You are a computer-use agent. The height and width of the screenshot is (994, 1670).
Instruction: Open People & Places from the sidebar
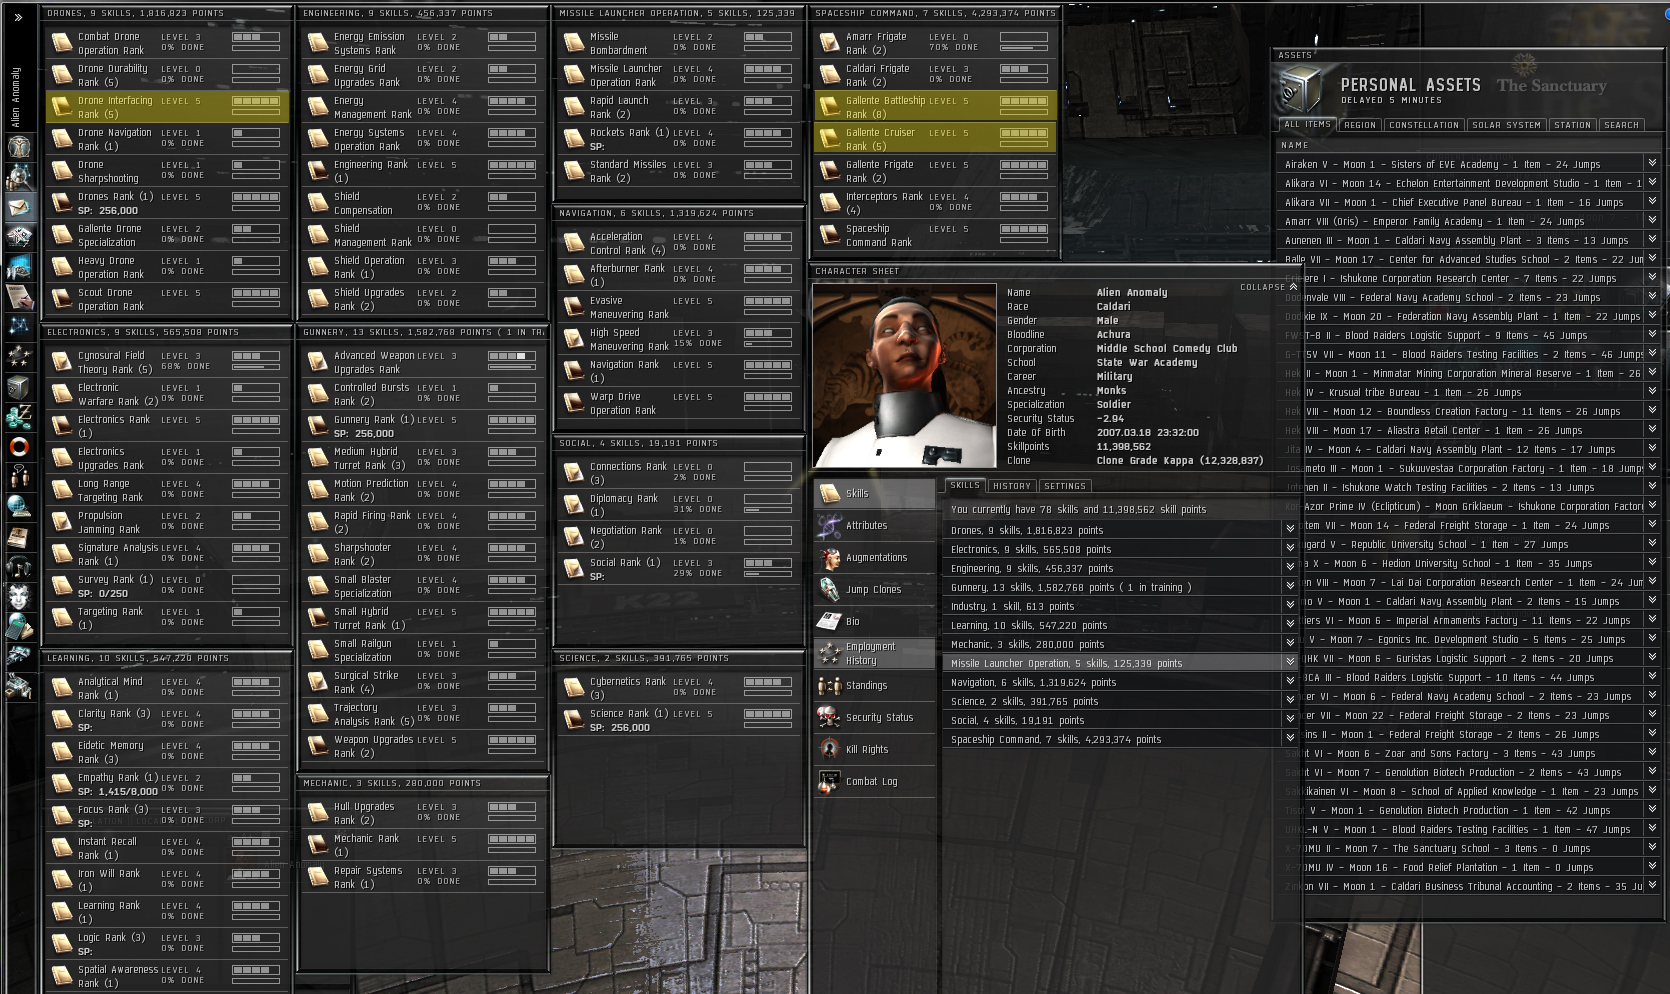click(x=19, y=177)
